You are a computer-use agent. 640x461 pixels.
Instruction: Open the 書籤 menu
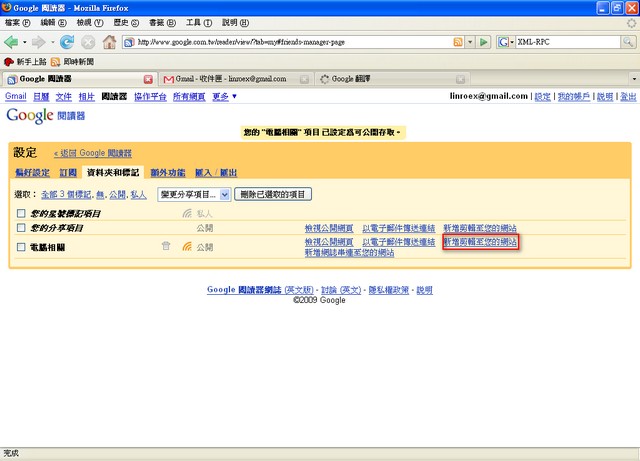click(x=162, y=23)
